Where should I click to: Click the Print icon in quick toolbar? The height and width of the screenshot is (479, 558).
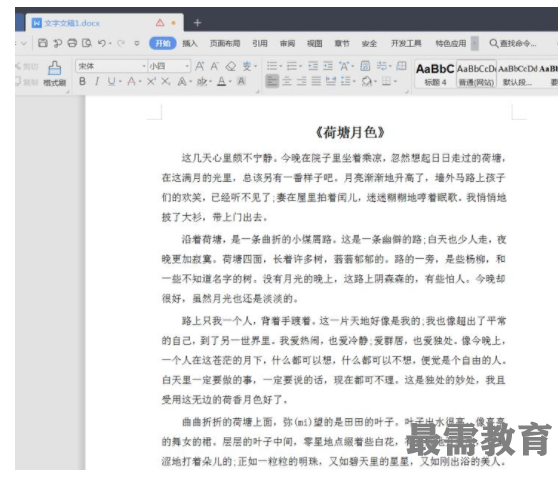click(72, 43)
